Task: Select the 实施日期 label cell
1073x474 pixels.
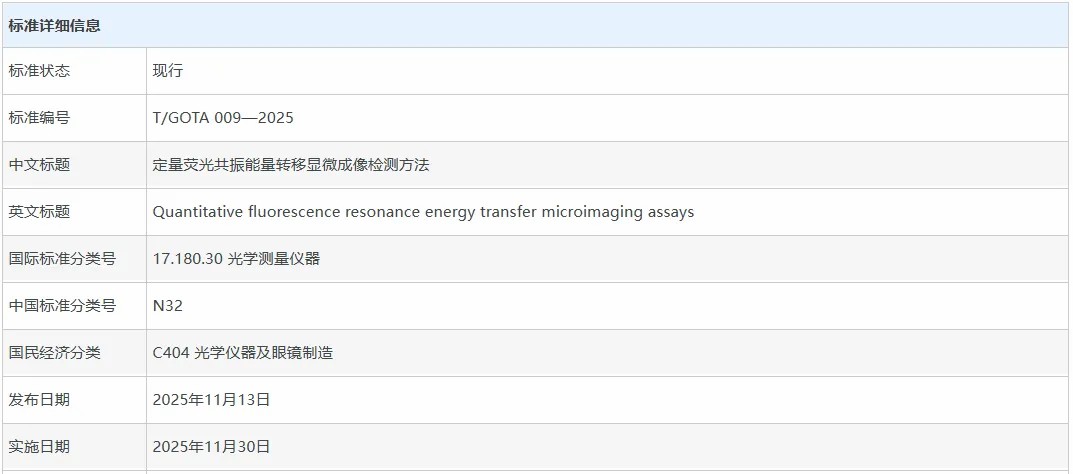Action: click(40, 447)
